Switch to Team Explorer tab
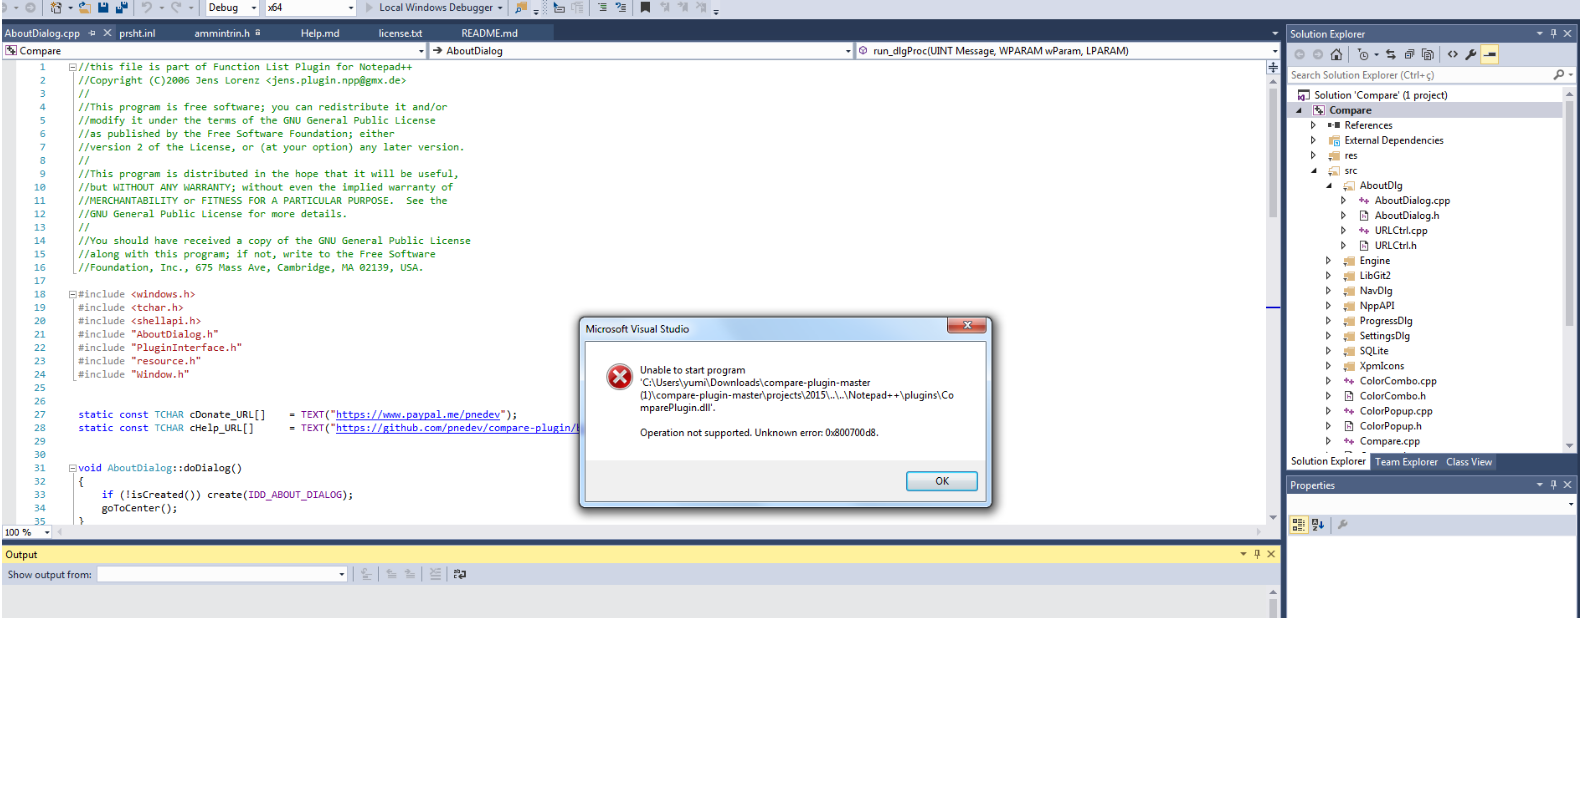The image size is (1582, 812). pyautogui.click(x=1405, y=462)
